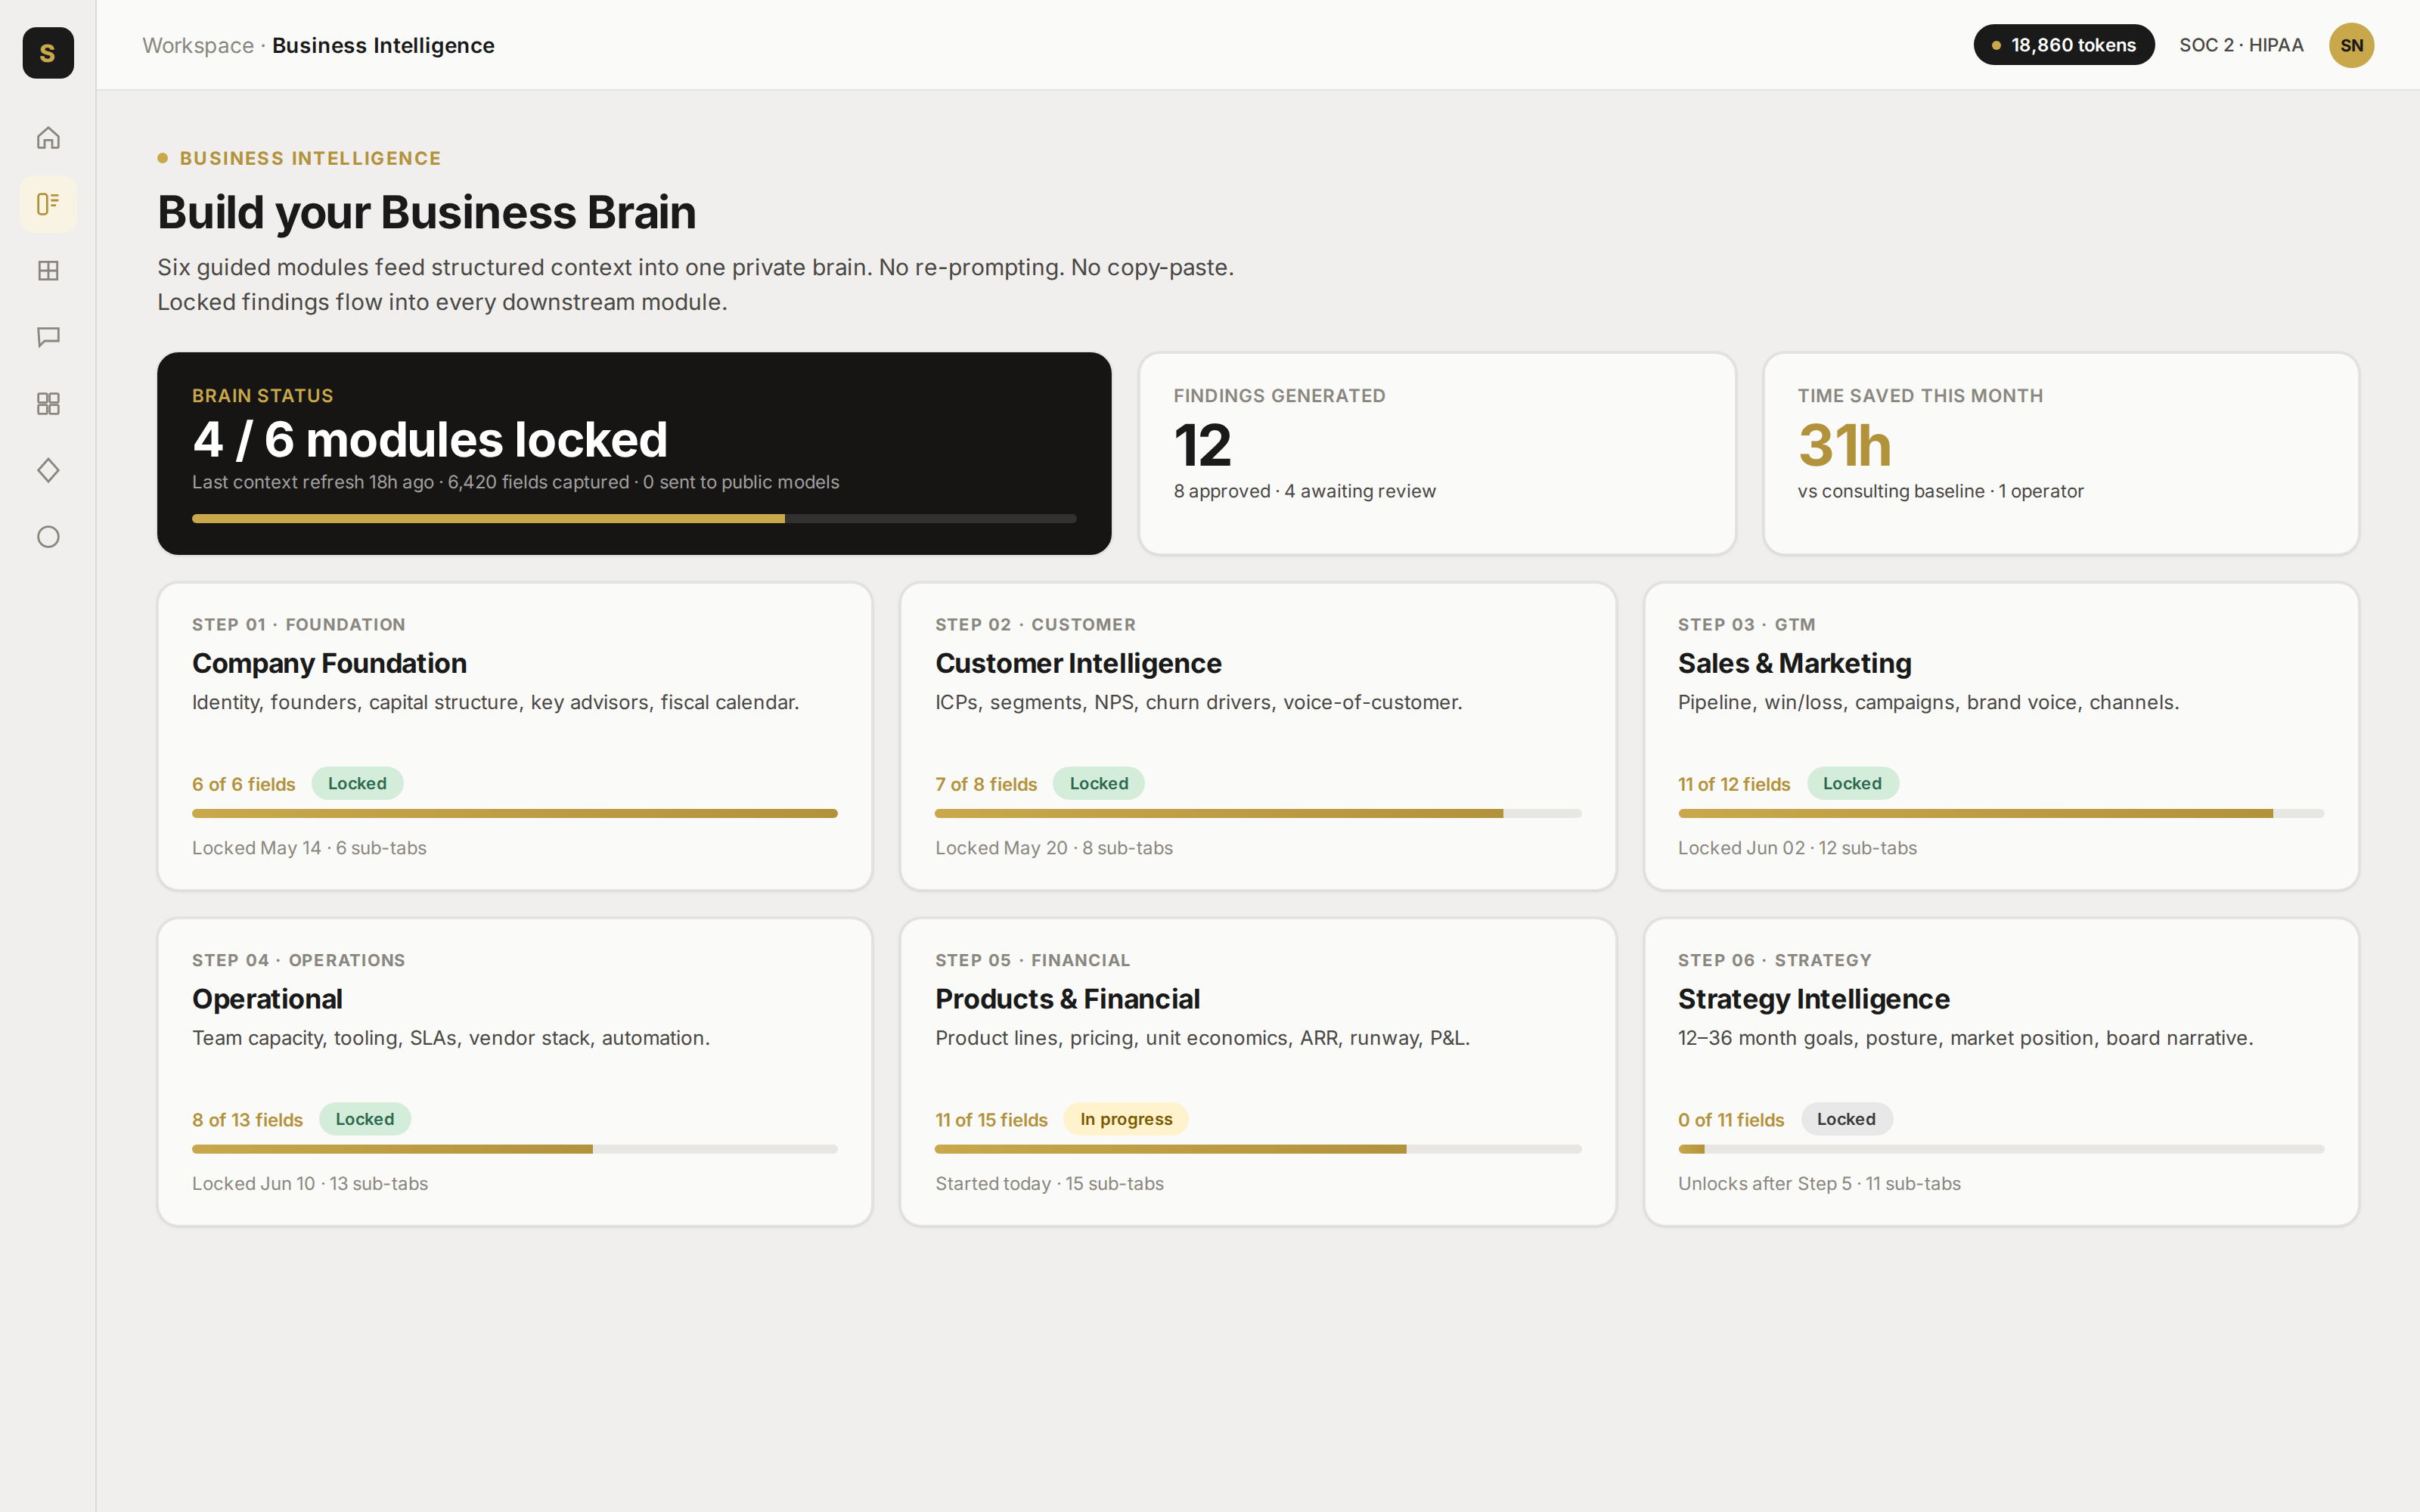Open the four-squares apps sidebar icon
2420x1512 pixels.
(x=48, y=403)
